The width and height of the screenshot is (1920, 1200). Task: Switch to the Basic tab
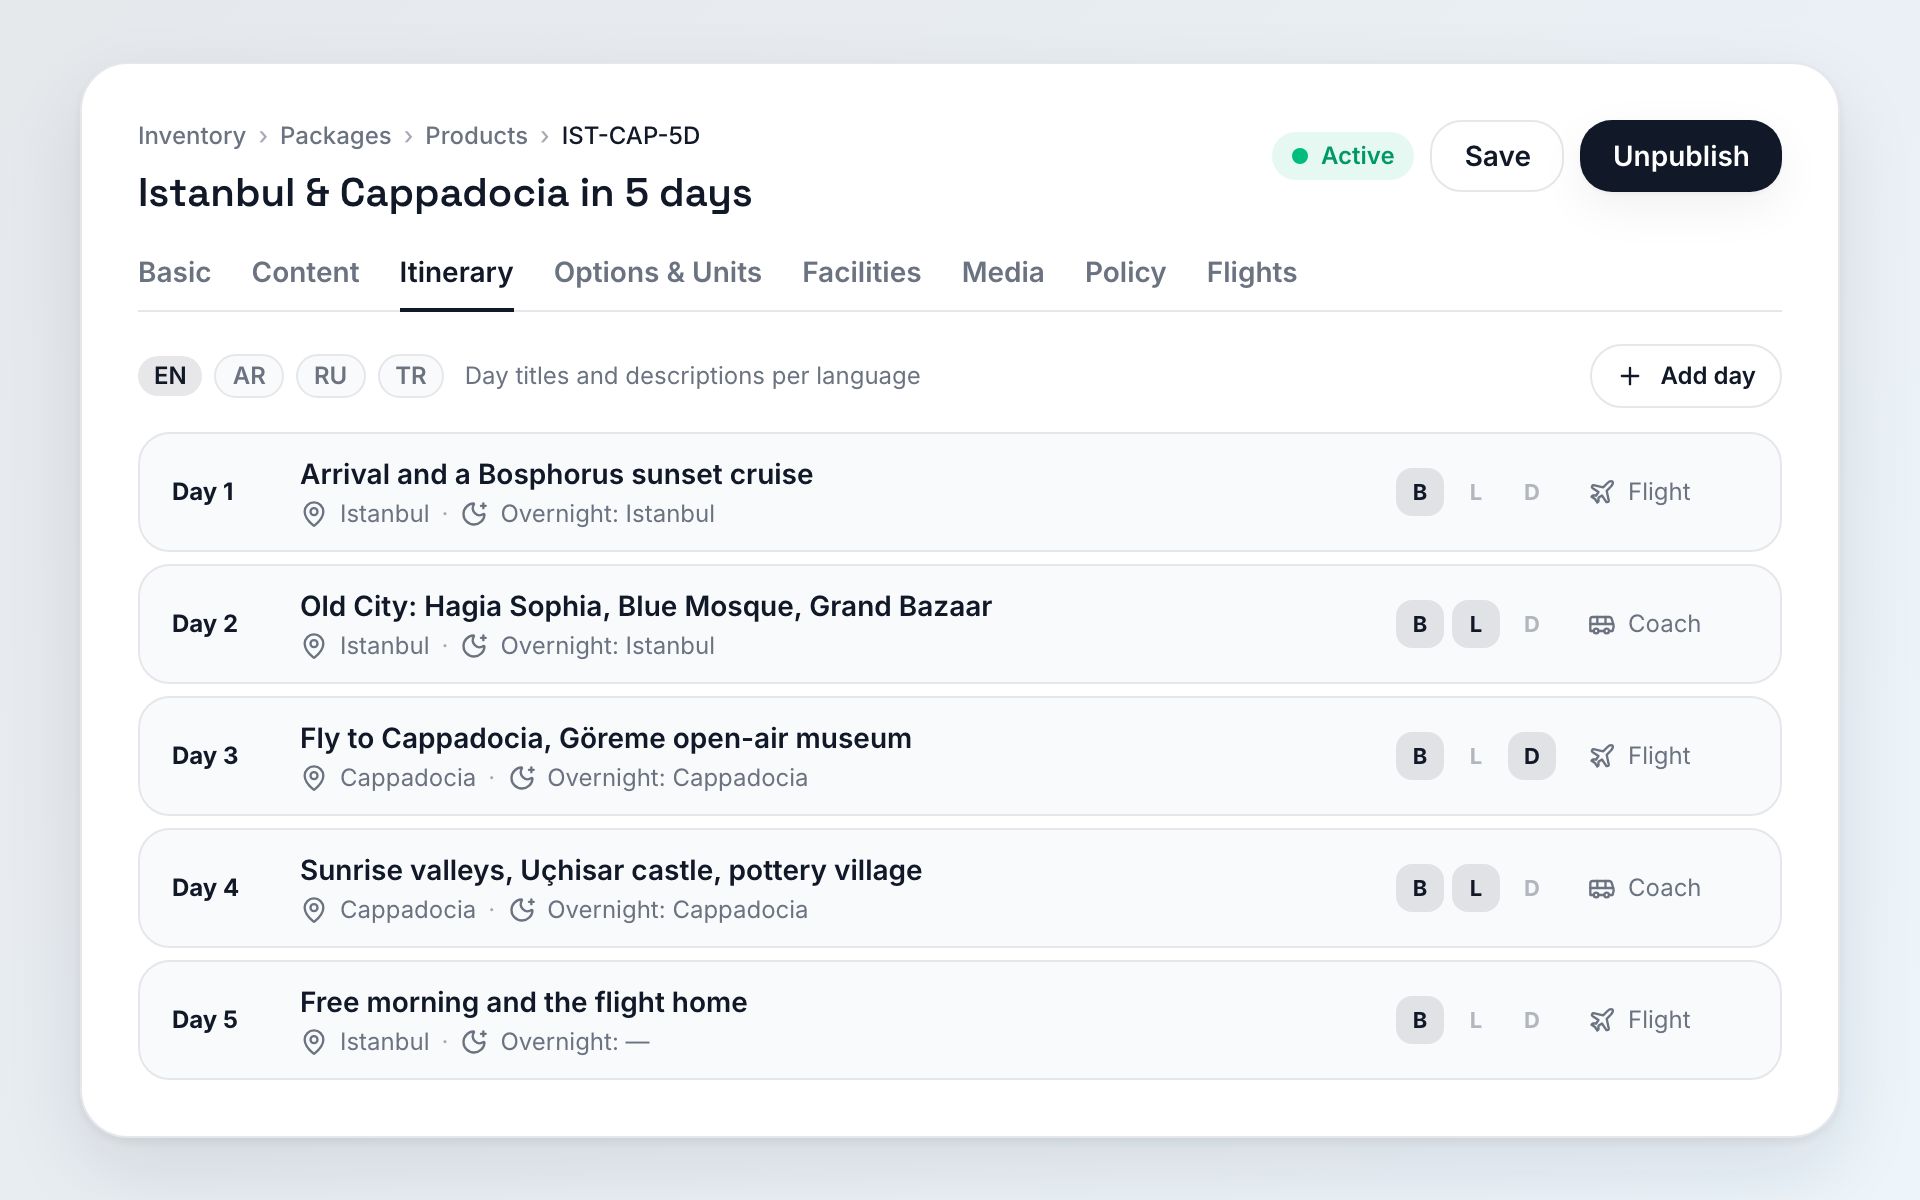tap(174, 272)
